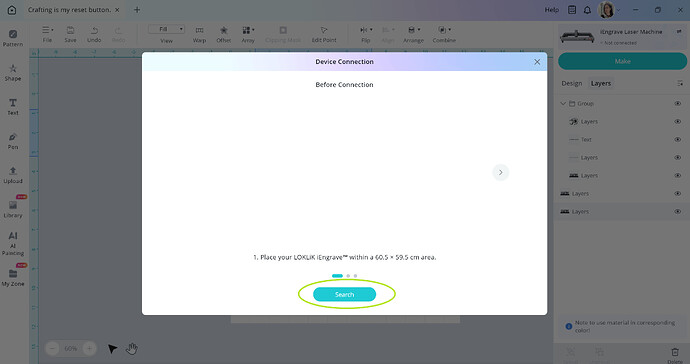The width and height of the screenshot is (690, 364).
Task: Click the 60% zoom level
Action: (70, 349)
